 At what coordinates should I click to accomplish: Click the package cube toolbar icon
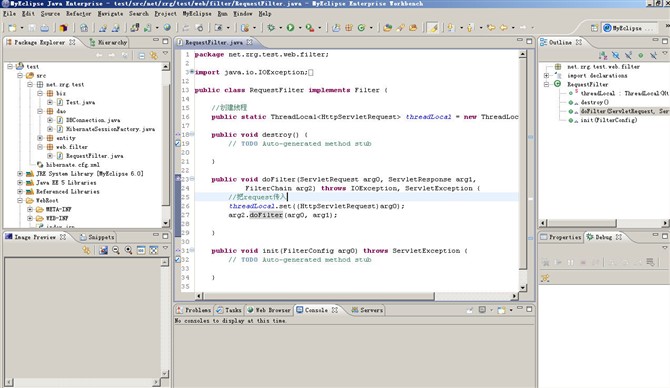pos(64,28)
